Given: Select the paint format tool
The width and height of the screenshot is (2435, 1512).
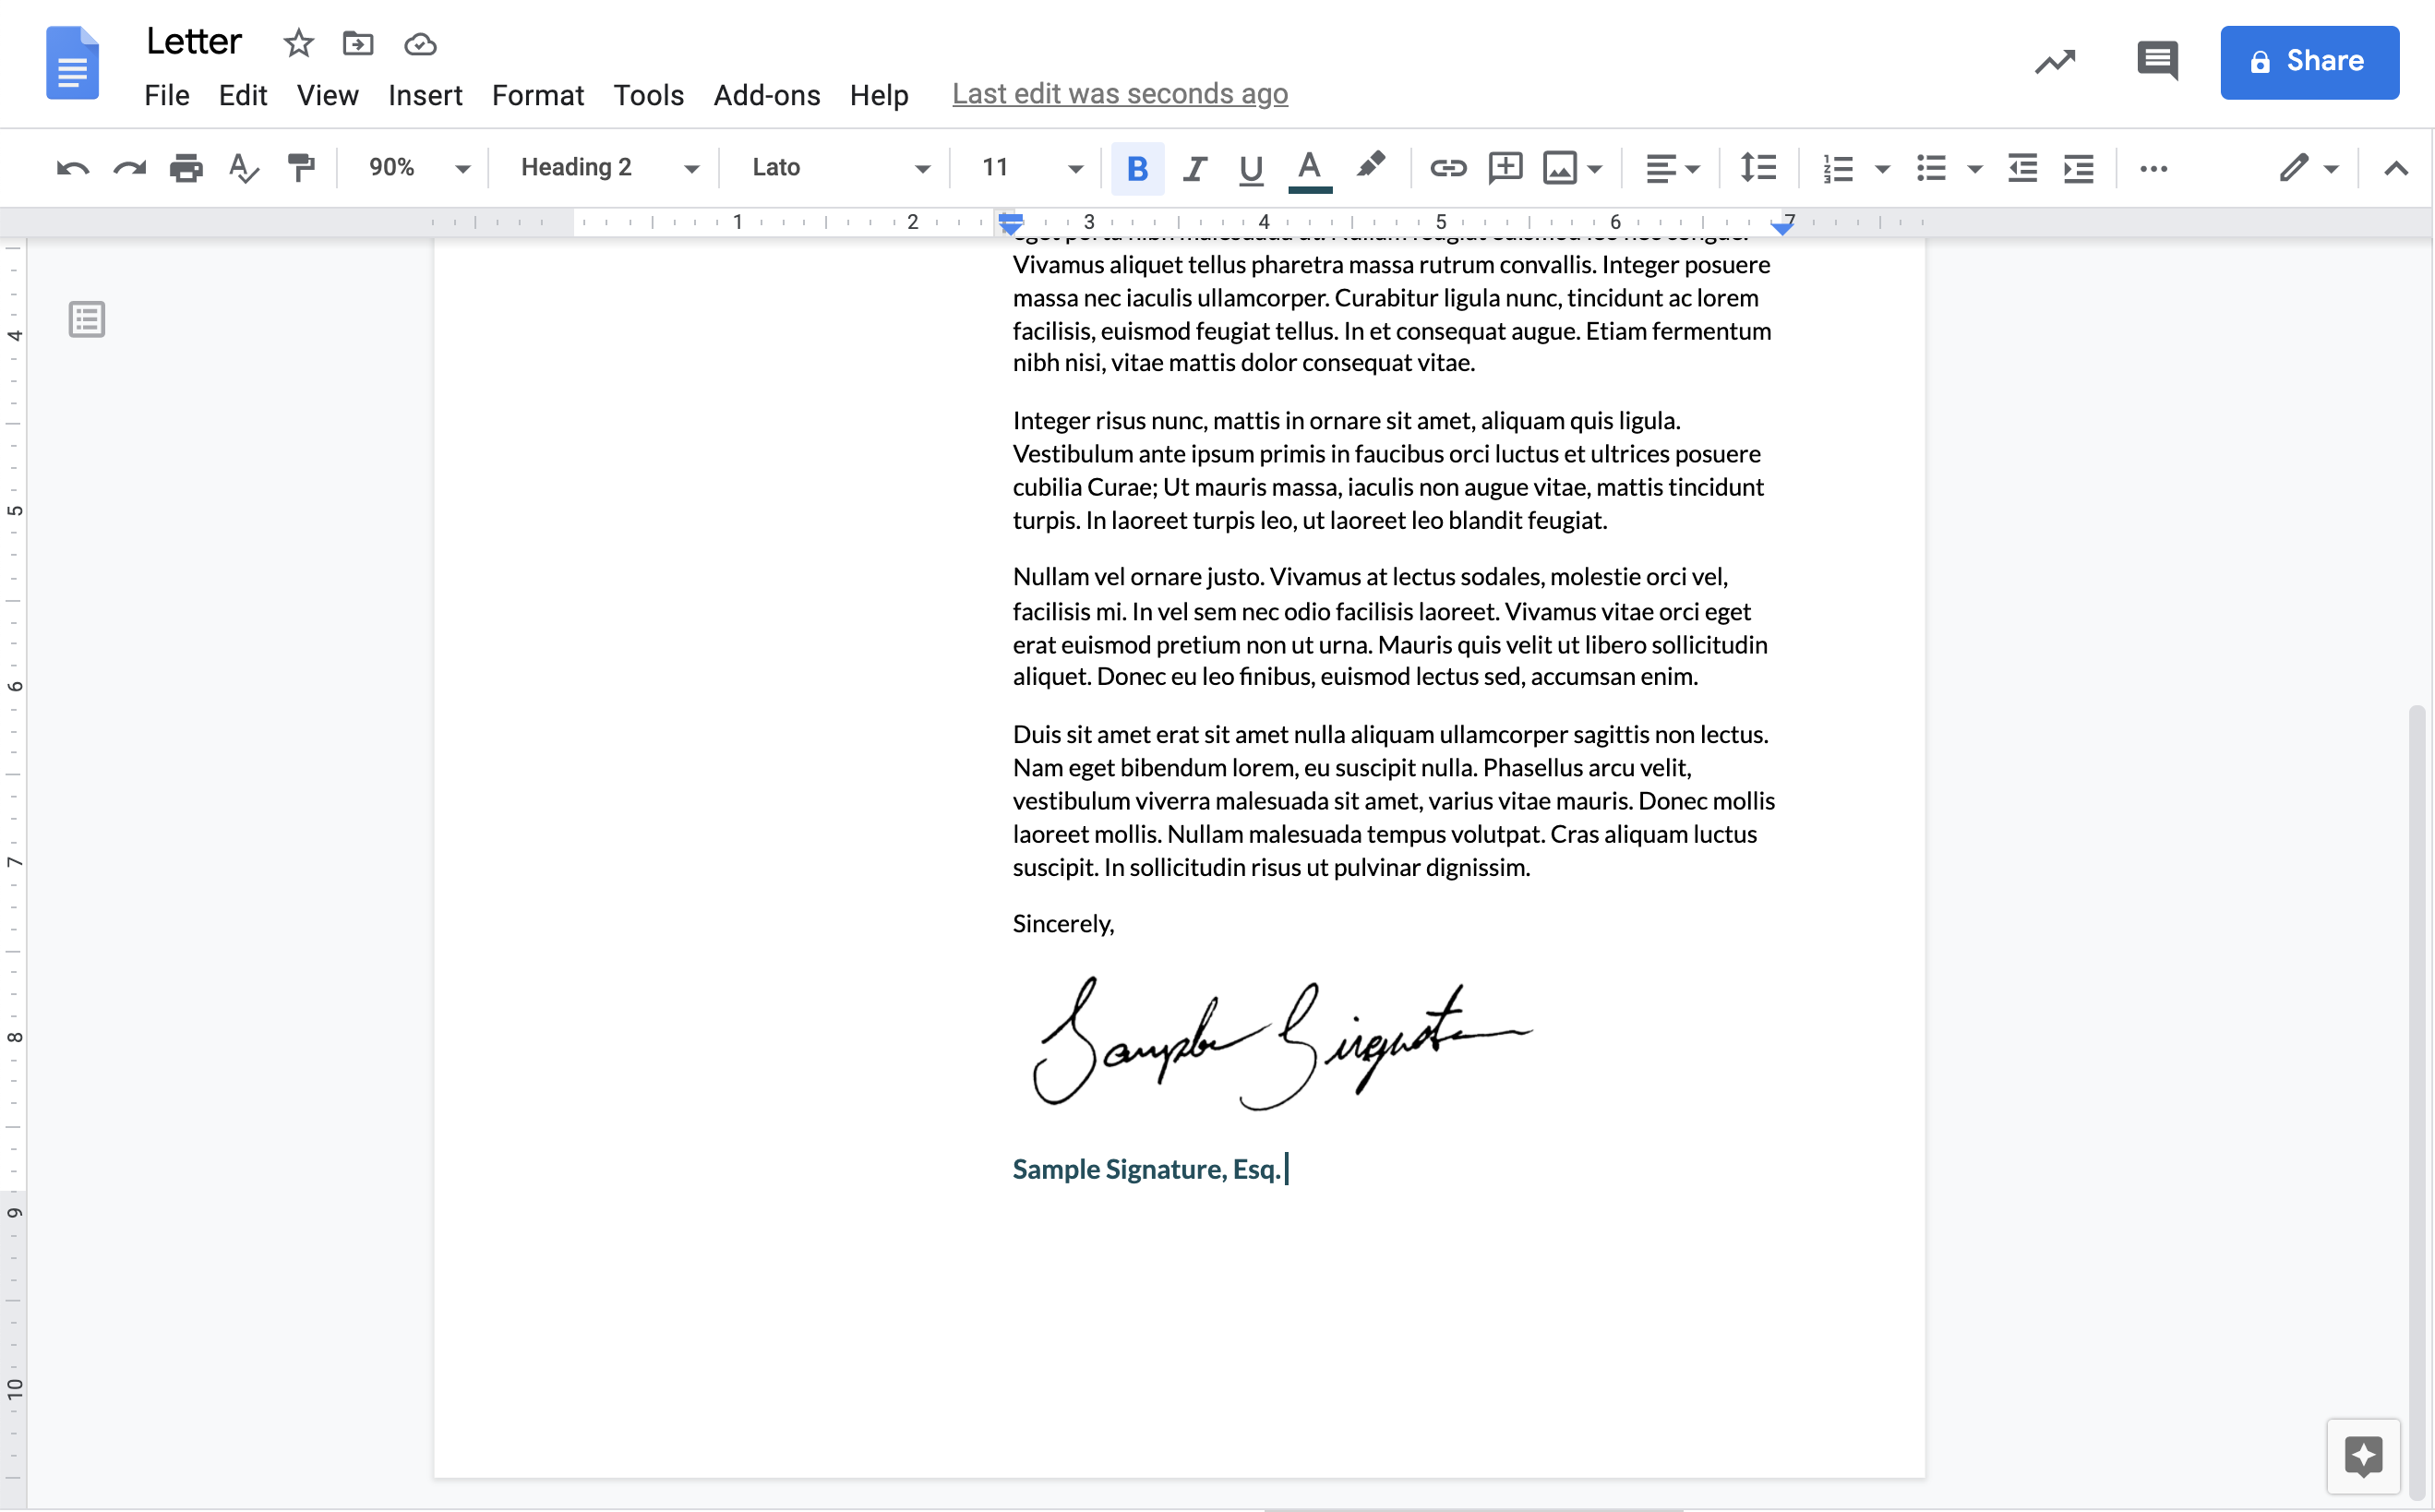Looking at the screenshot, I should coord(301,168).
